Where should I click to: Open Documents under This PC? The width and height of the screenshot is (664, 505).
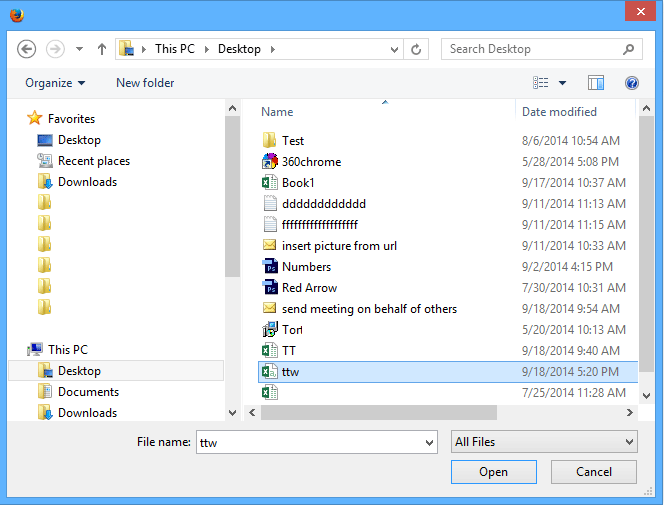point(88,392)
